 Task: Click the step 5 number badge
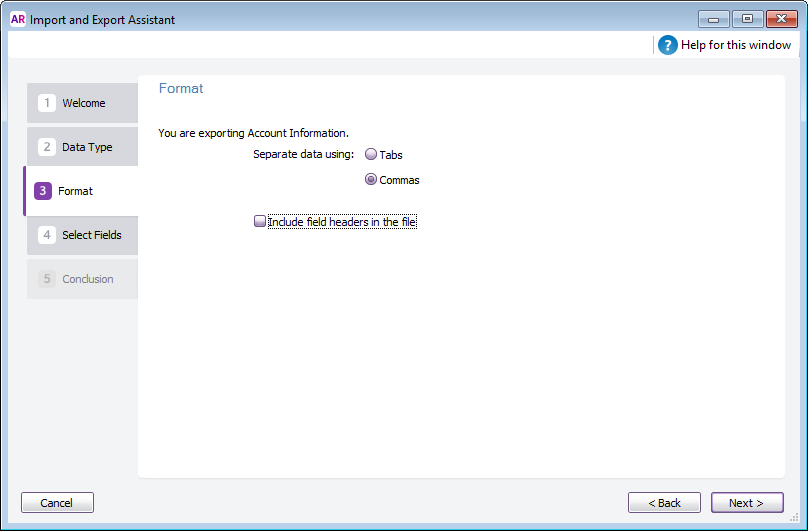46,279
